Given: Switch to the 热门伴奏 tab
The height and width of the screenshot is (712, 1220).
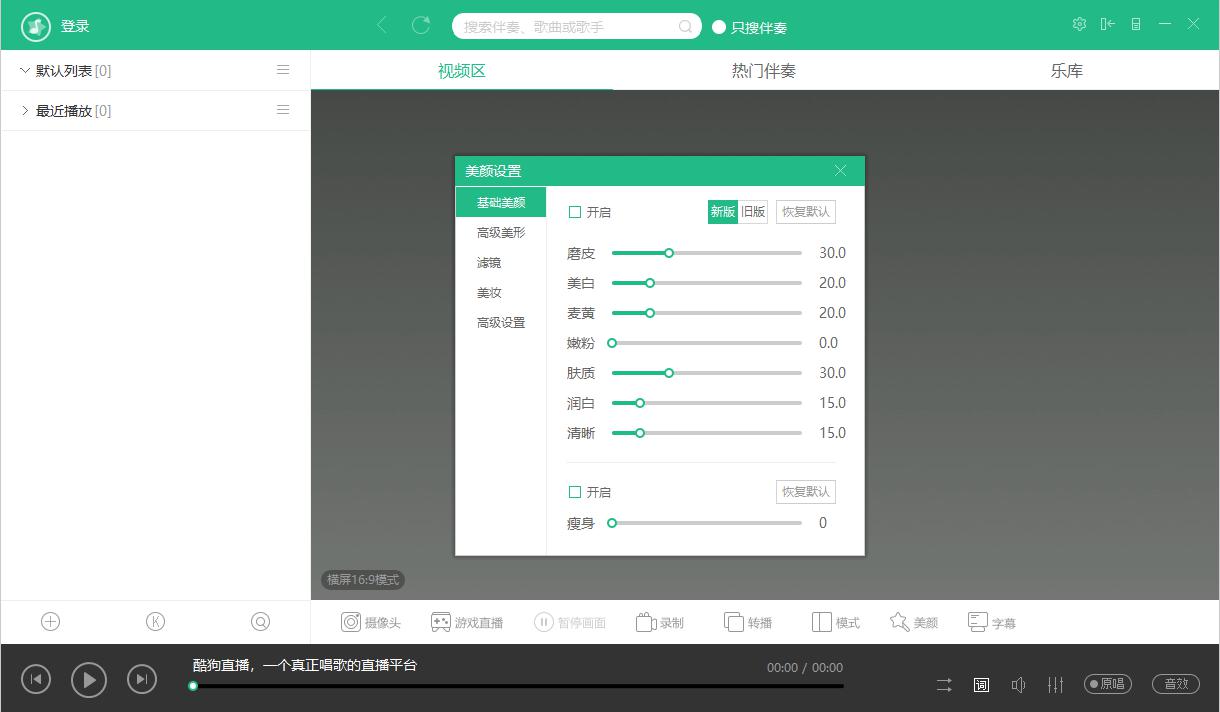Looking at the screenshot, I should (x=764, y=71).
